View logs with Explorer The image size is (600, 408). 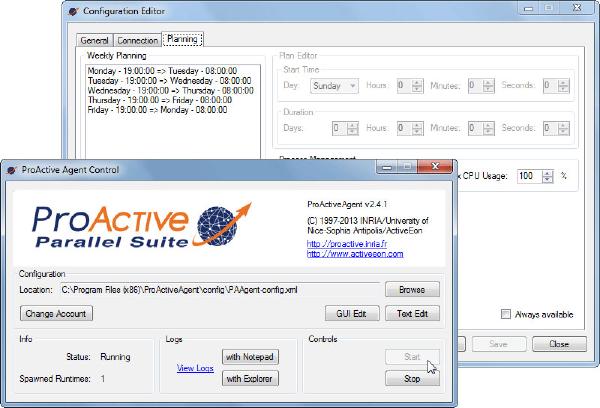[250, 379]
